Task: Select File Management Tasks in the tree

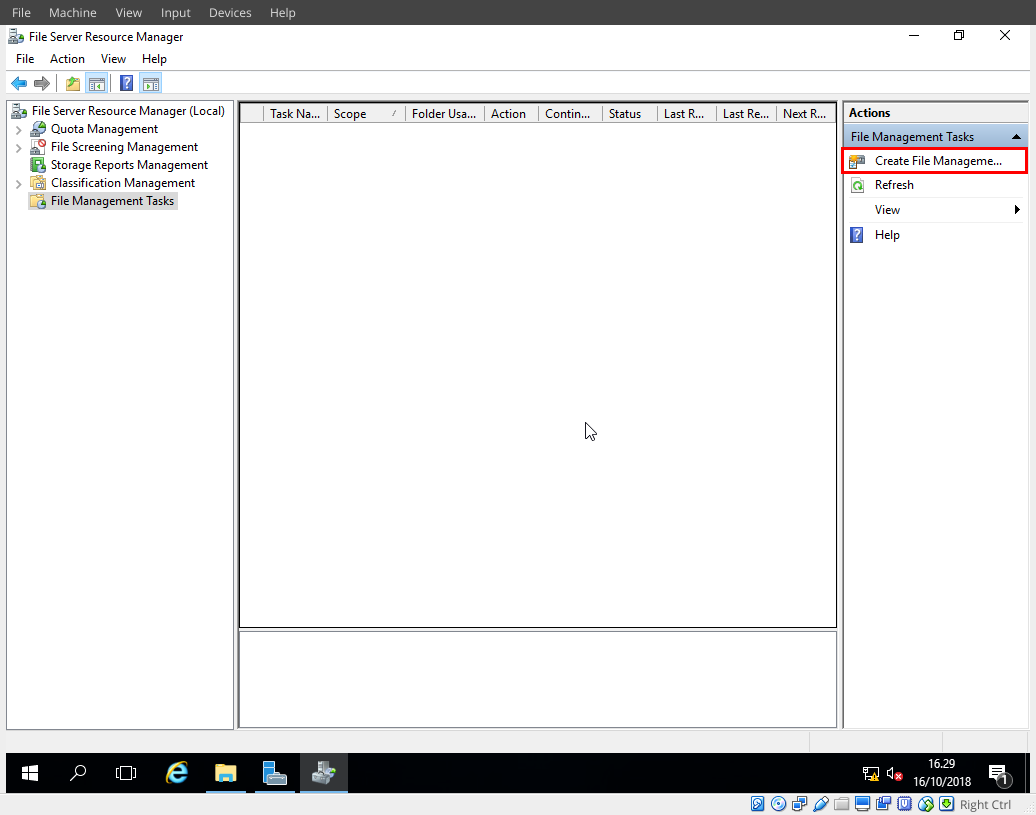Action: click(x=110, y=200)
